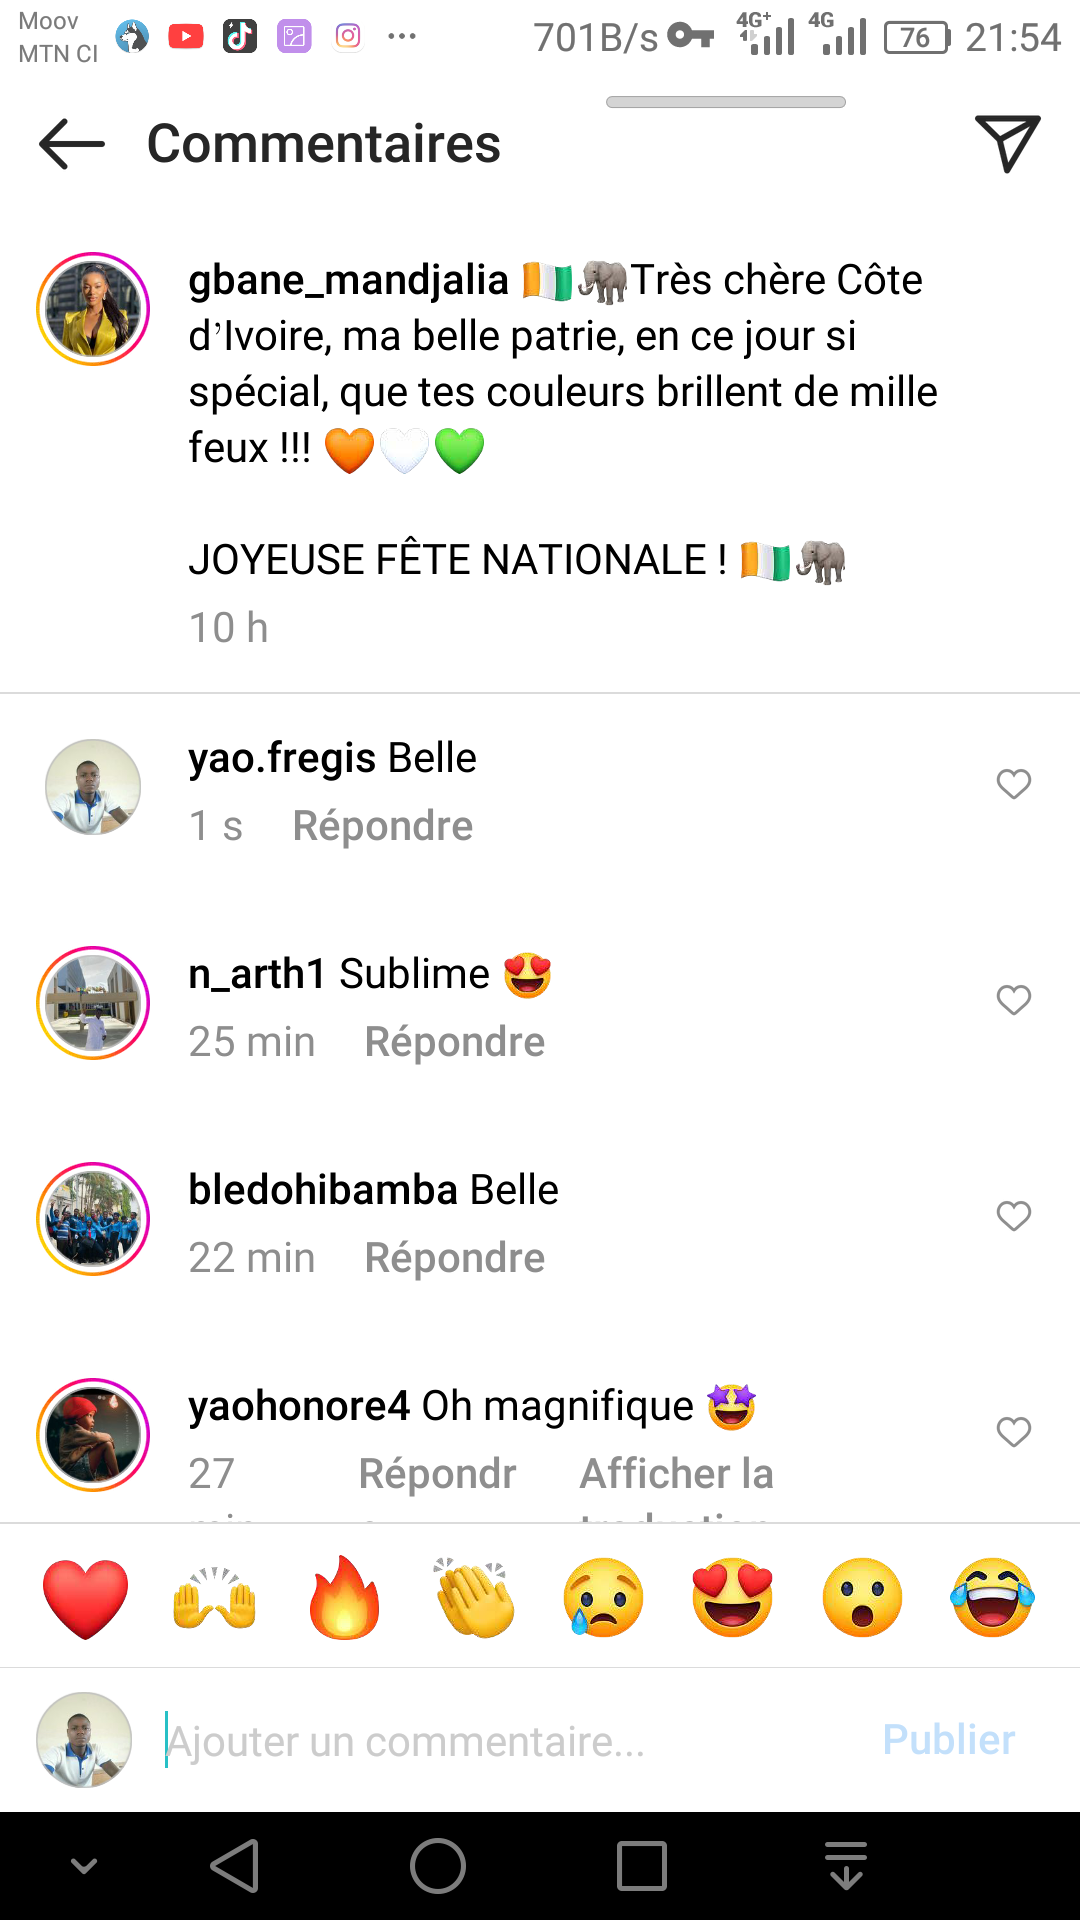Insert the raised hands emoji

[x=215, y=1597]
